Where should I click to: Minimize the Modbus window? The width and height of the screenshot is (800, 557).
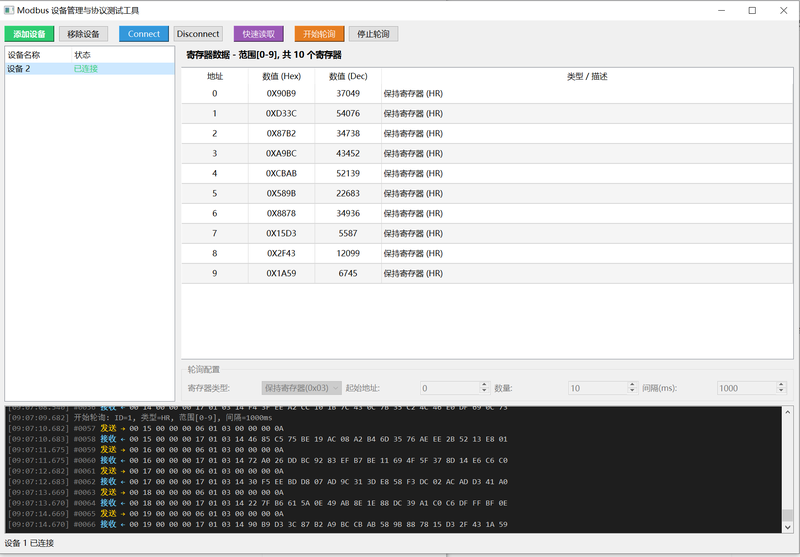(721, 10)
